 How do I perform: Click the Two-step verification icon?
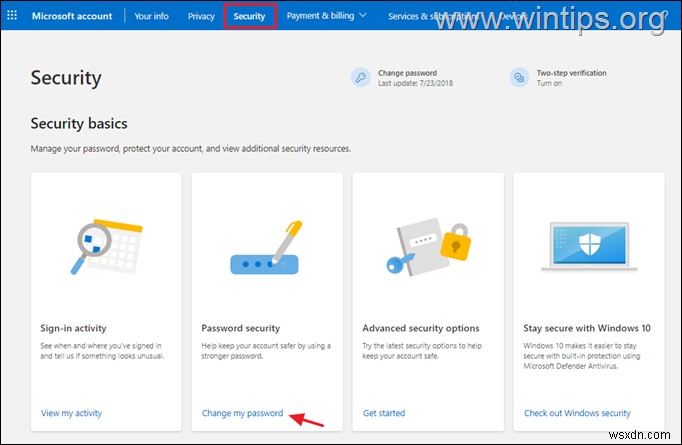[x=519, y=78]
